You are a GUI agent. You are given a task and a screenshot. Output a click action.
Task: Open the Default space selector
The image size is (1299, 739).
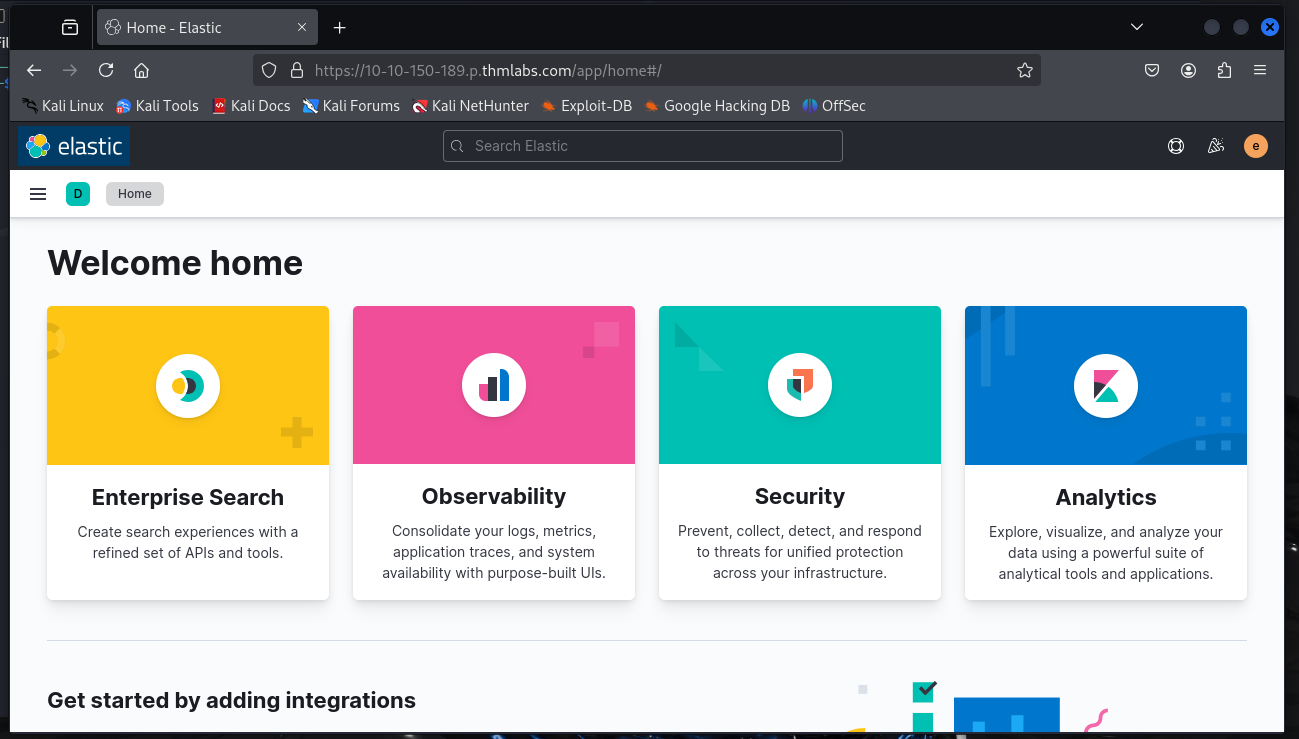78,194
